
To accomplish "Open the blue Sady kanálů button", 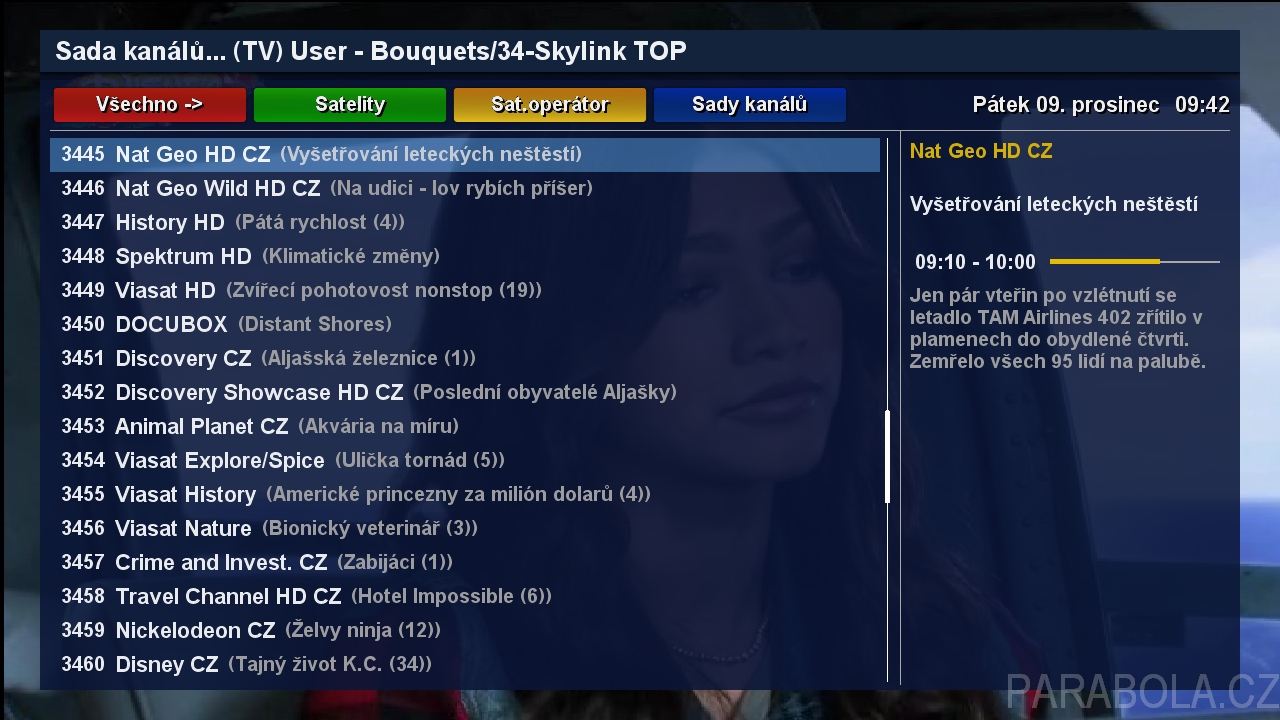I will pyautogui.click(x=750, y=105).
